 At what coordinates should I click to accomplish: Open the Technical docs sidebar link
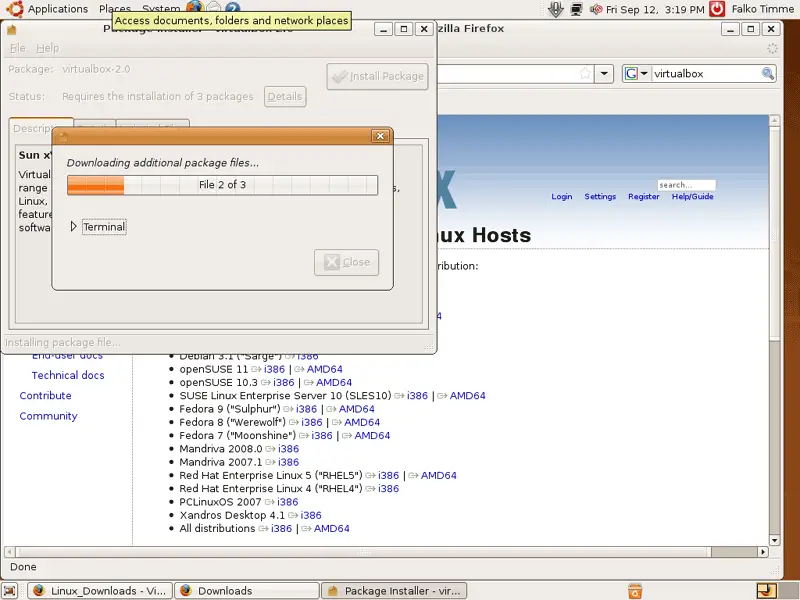pos(68,375)
